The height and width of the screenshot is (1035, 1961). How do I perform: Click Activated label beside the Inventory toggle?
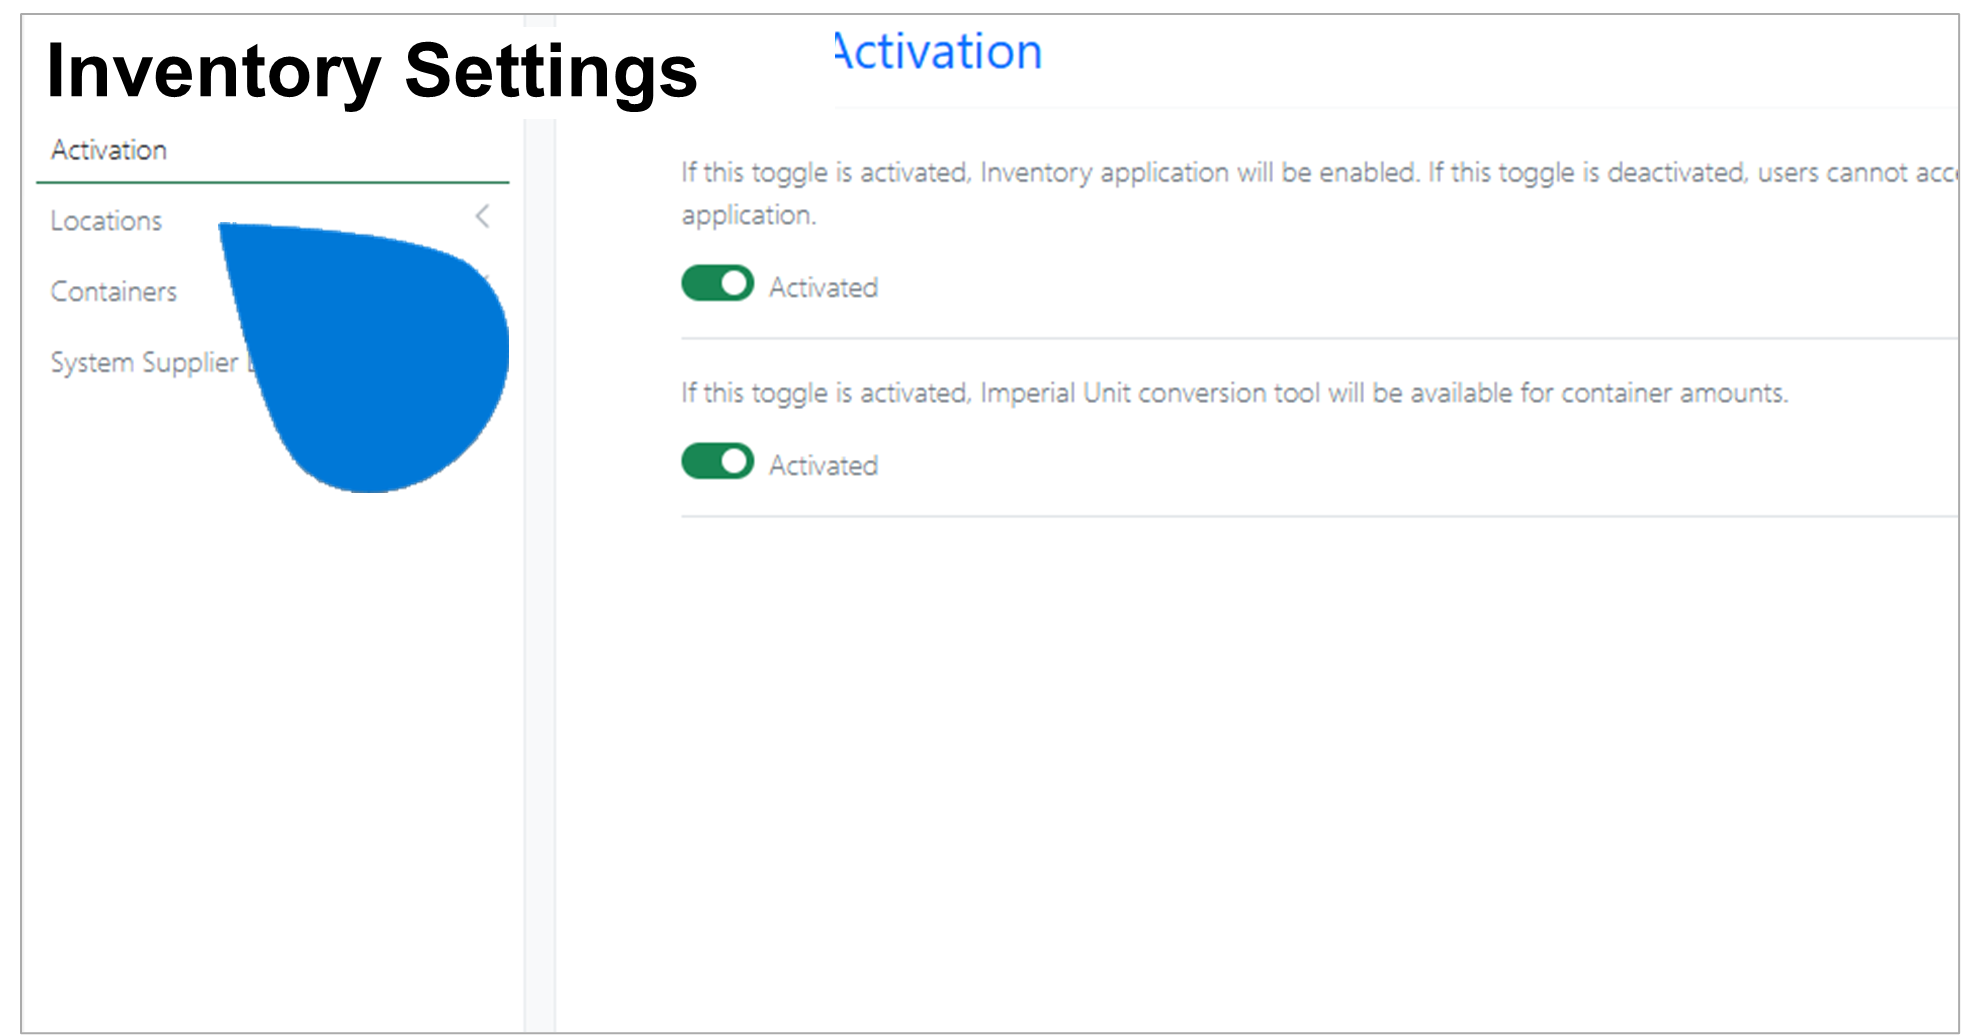point(824,288)
